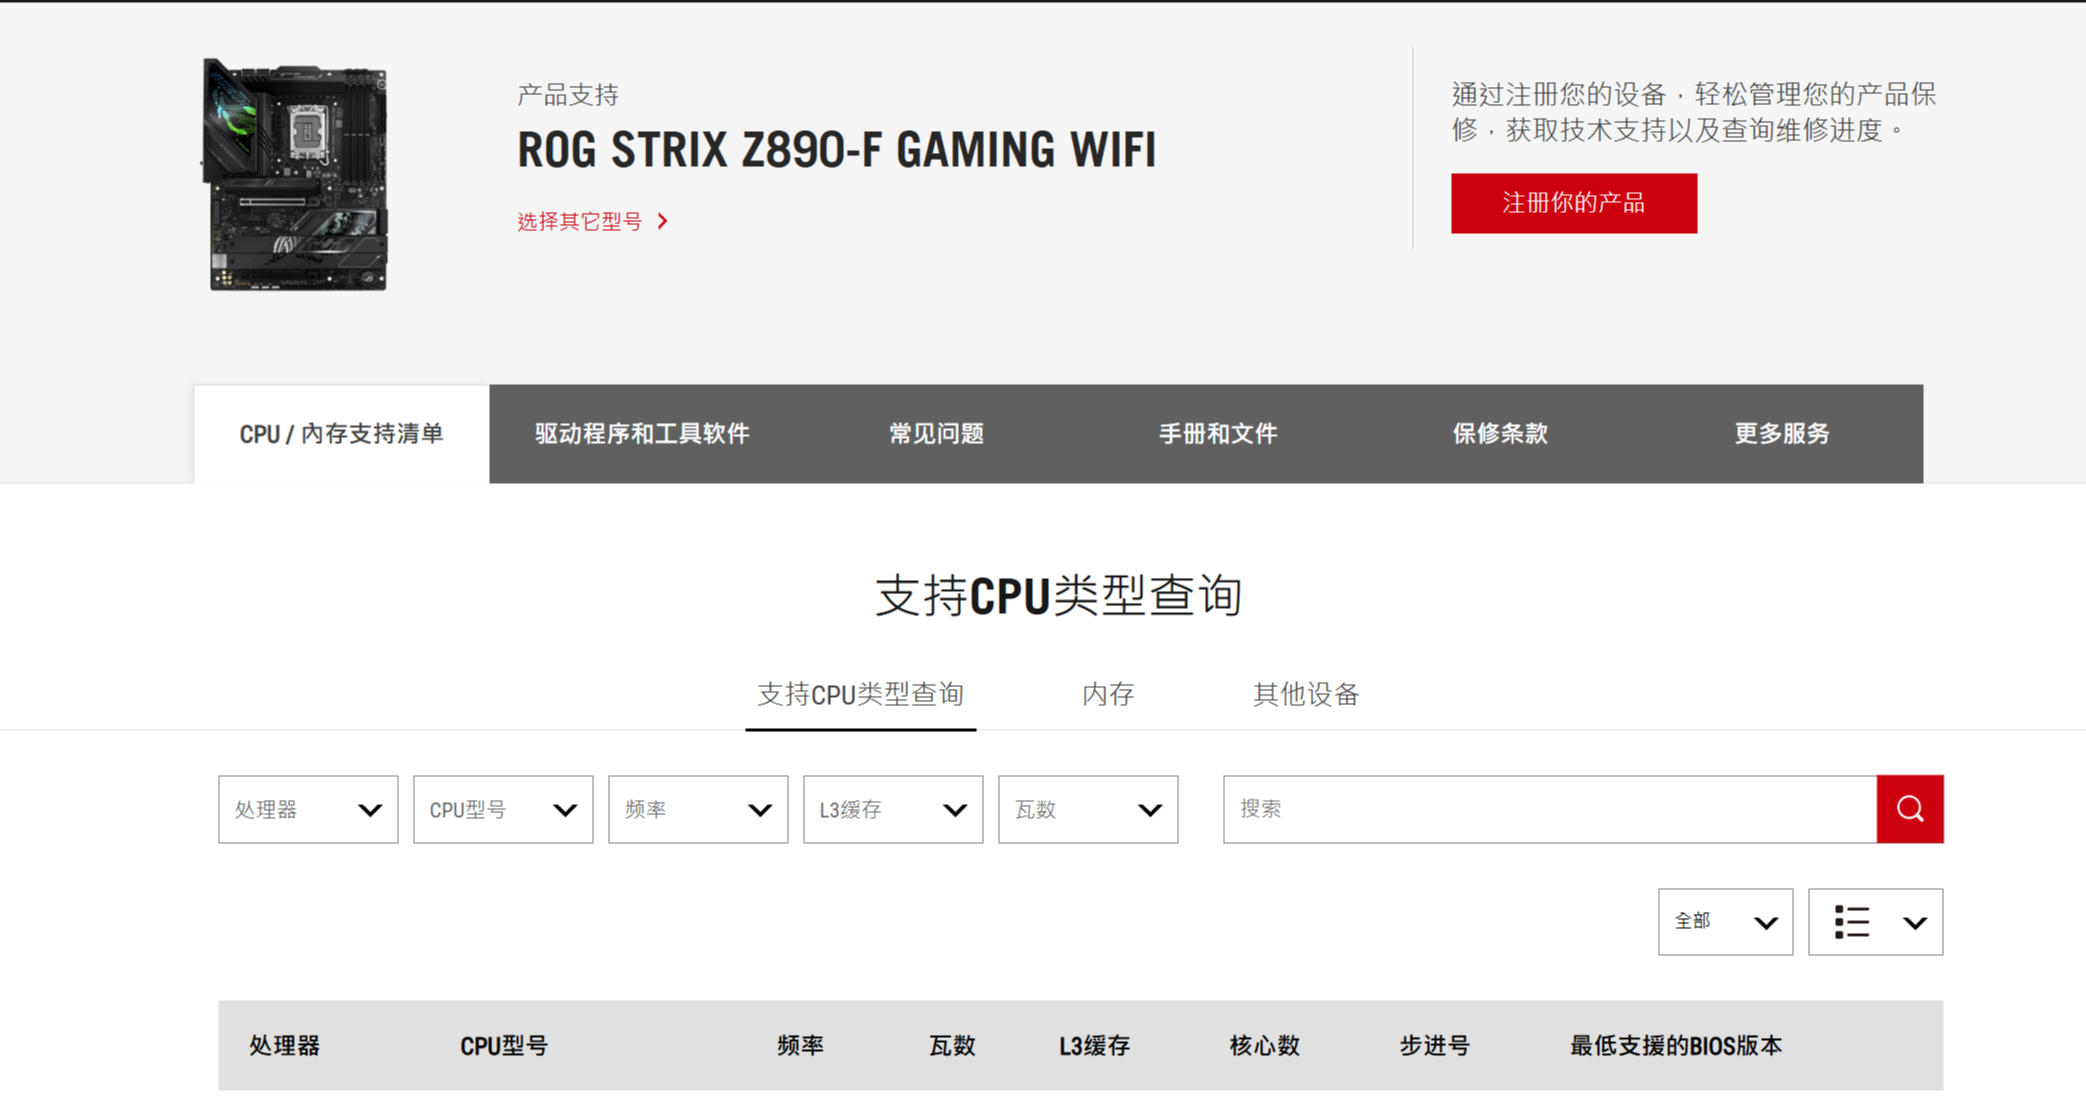Expand the 处理器 filter dropdown

[308, 809]
